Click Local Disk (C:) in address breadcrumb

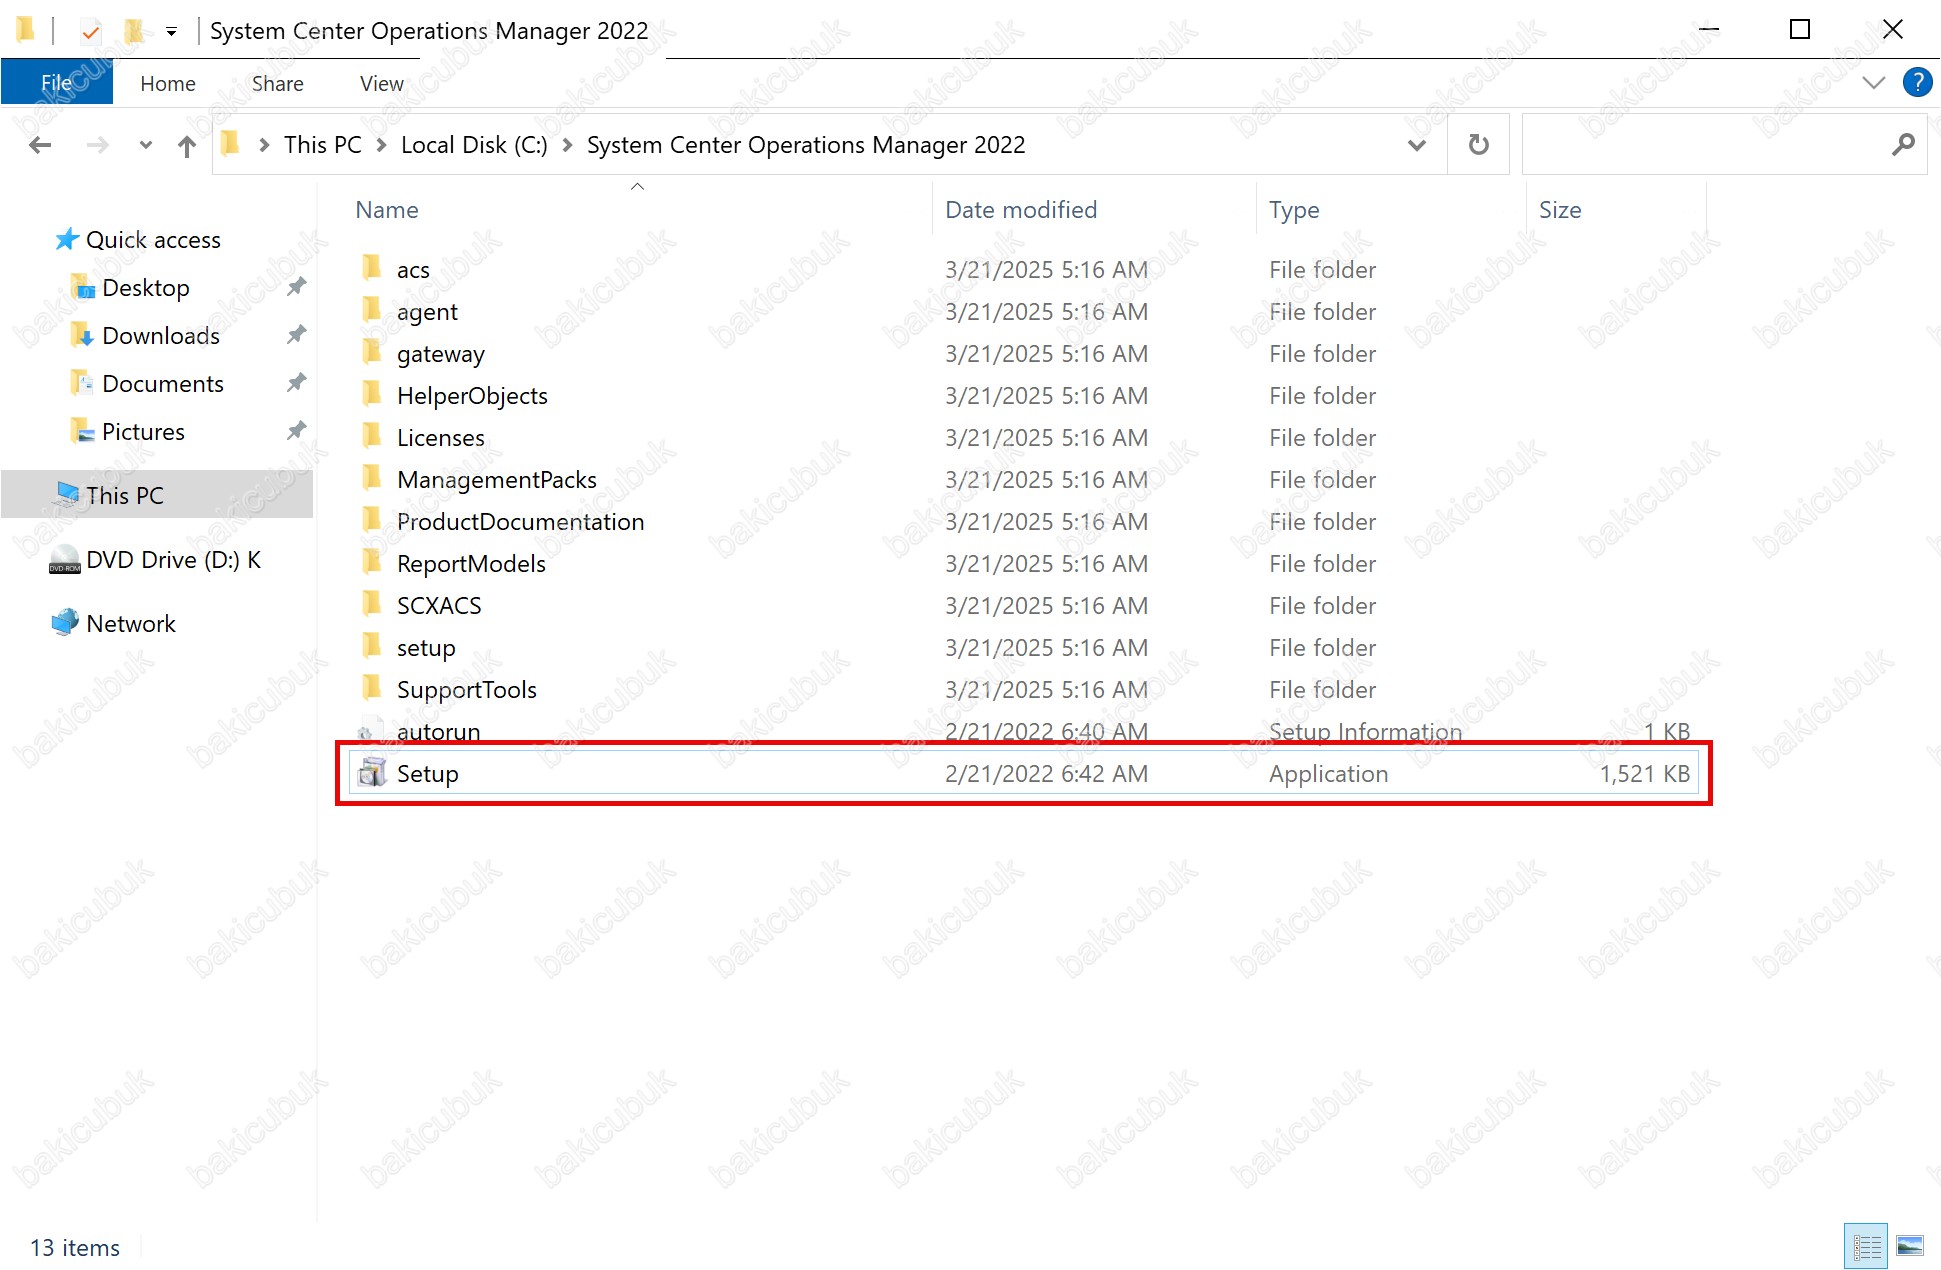tap(474, 145)
